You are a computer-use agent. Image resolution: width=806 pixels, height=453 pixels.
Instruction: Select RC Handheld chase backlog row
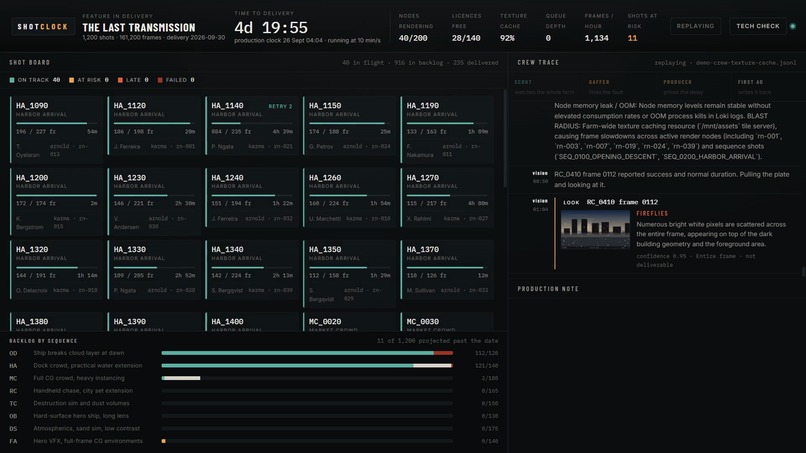254,391
